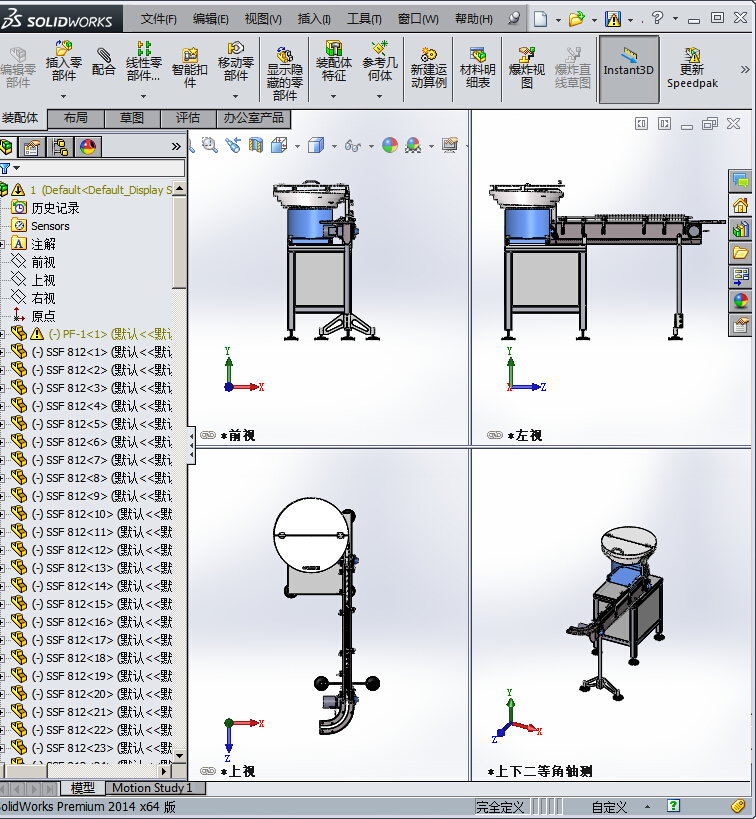The width and height of the screenshot is (756, 819).
Task: Switch to the 草图 tab
Action: click(132, 118)
